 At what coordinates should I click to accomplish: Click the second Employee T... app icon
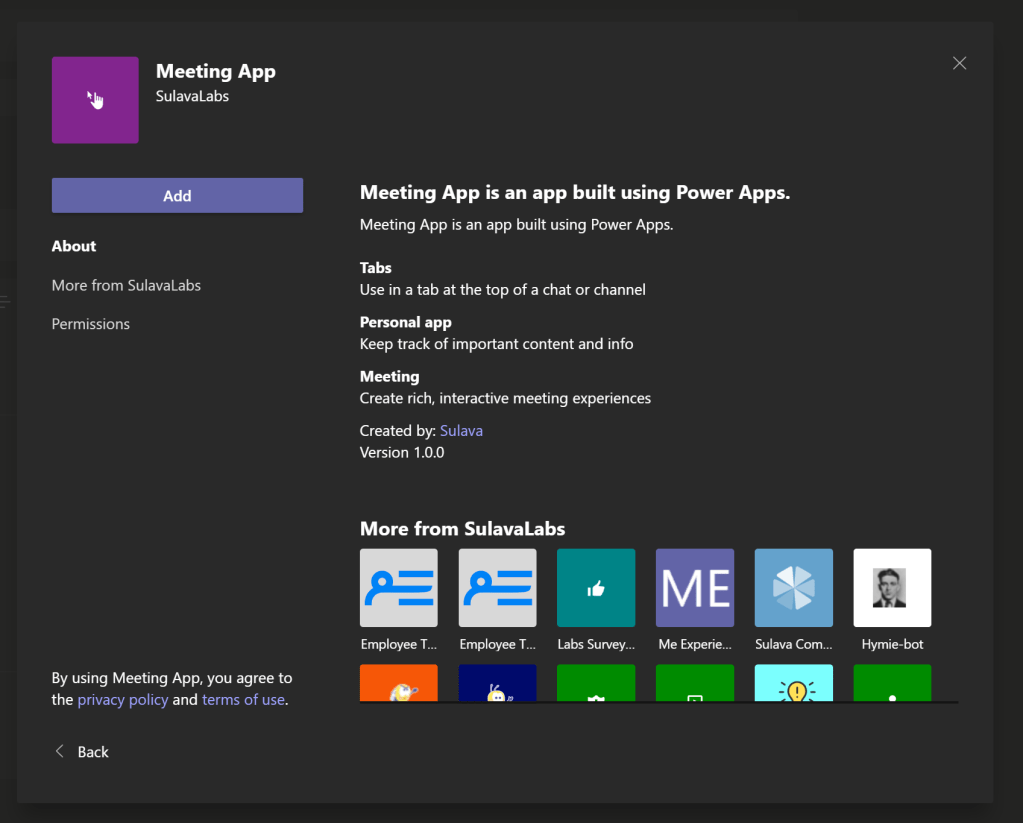pyautogui.click(x=497, y=588)
